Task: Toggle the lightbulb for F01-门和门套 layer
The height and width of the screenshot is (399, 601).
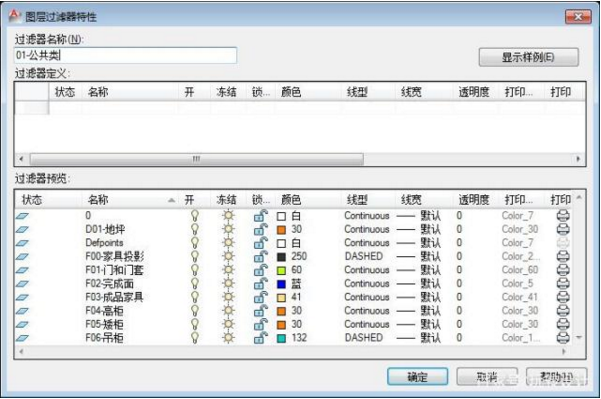Action: click(195, 270)
